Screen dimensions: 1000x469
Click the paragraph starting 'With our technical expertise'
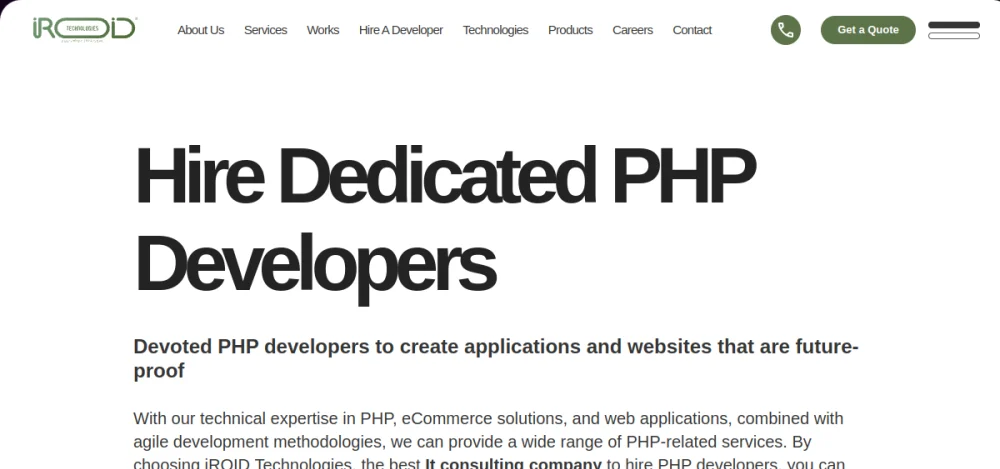click(x=489, y=440)
